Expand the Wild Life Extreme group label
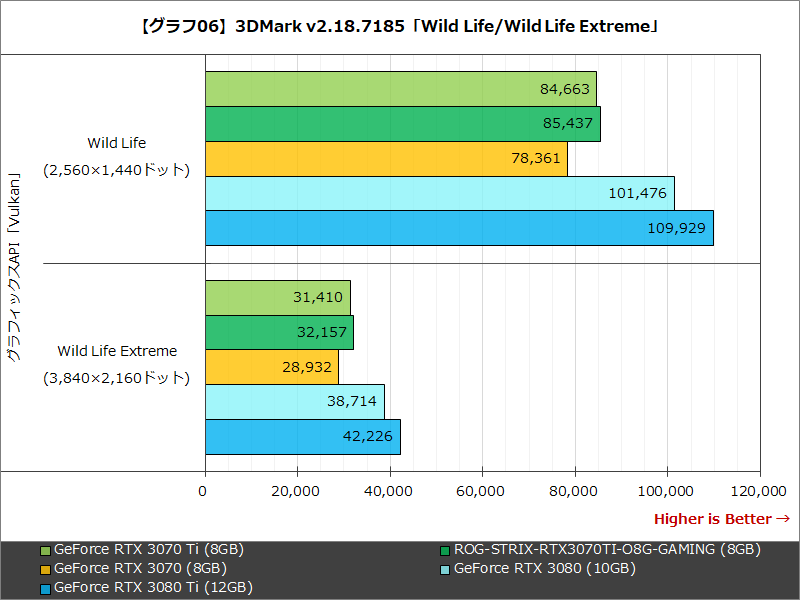This screenshot has height=600, width=800. [116, 351]
